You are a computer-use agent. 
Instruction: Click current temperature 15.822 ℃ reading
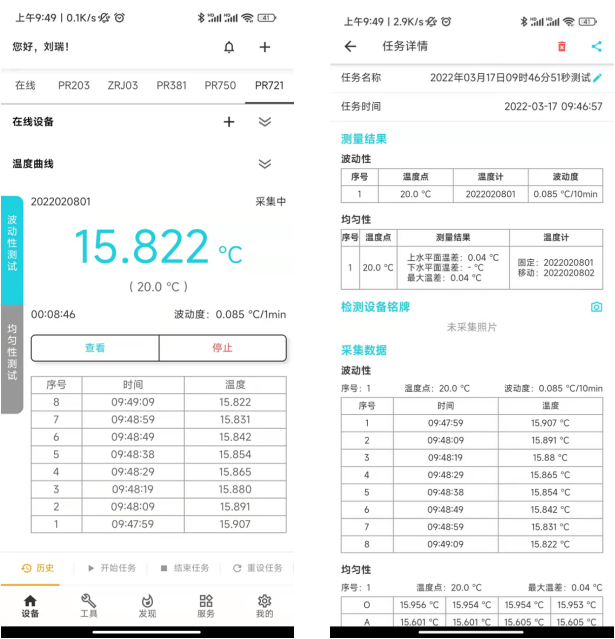pos(158,246)
